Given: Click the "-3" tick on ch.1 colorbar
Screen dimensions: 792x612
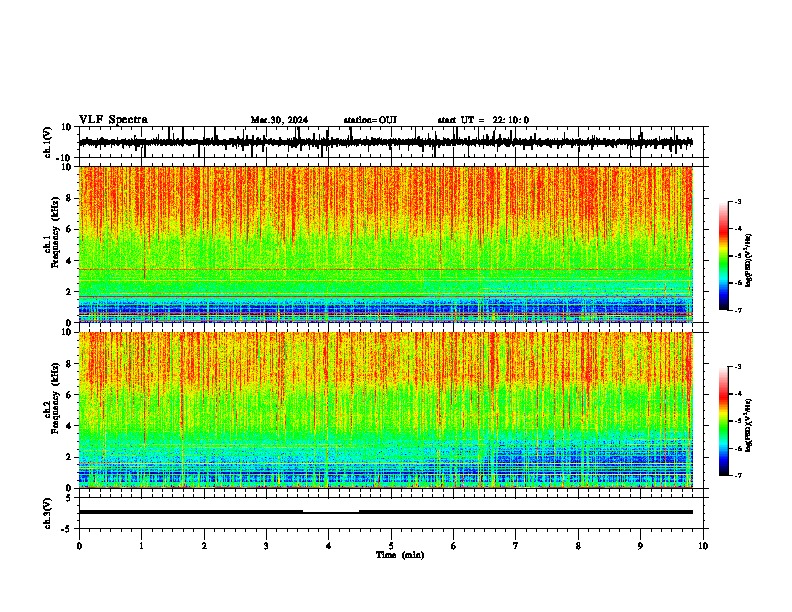Looking at the screenshot, I should (738, 201).
